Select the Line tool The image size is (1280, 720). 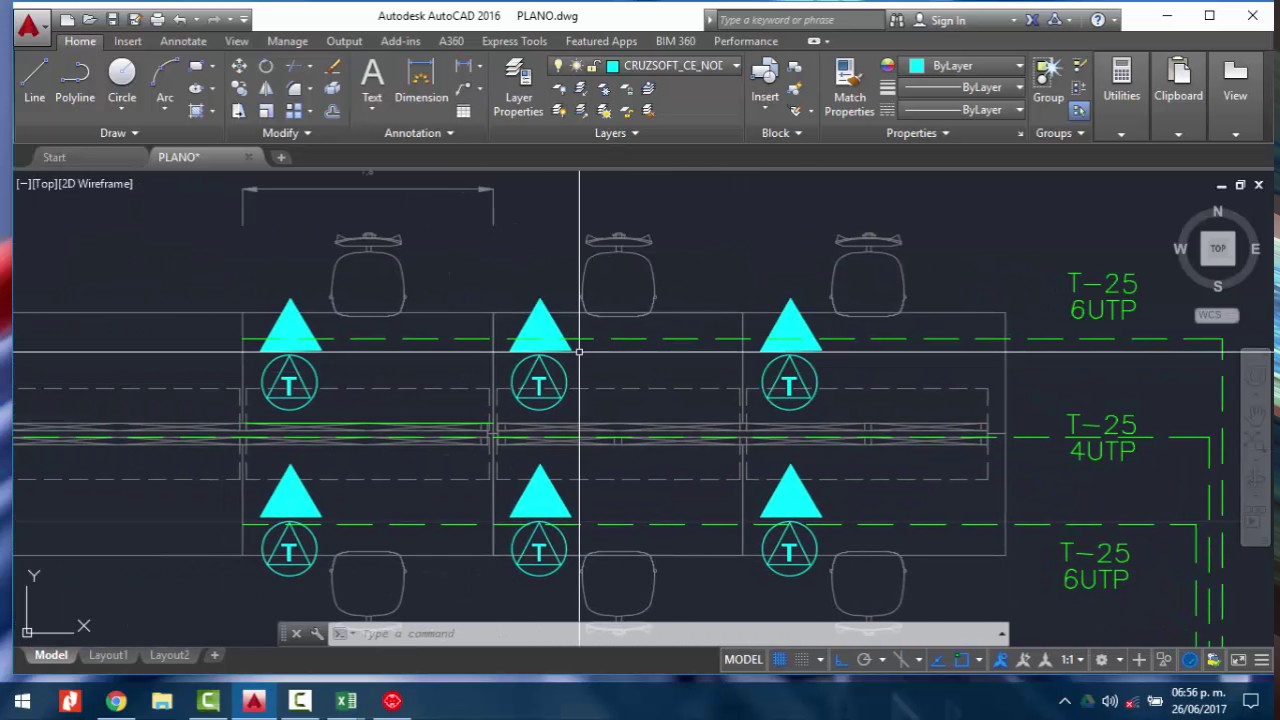(34, 80)
